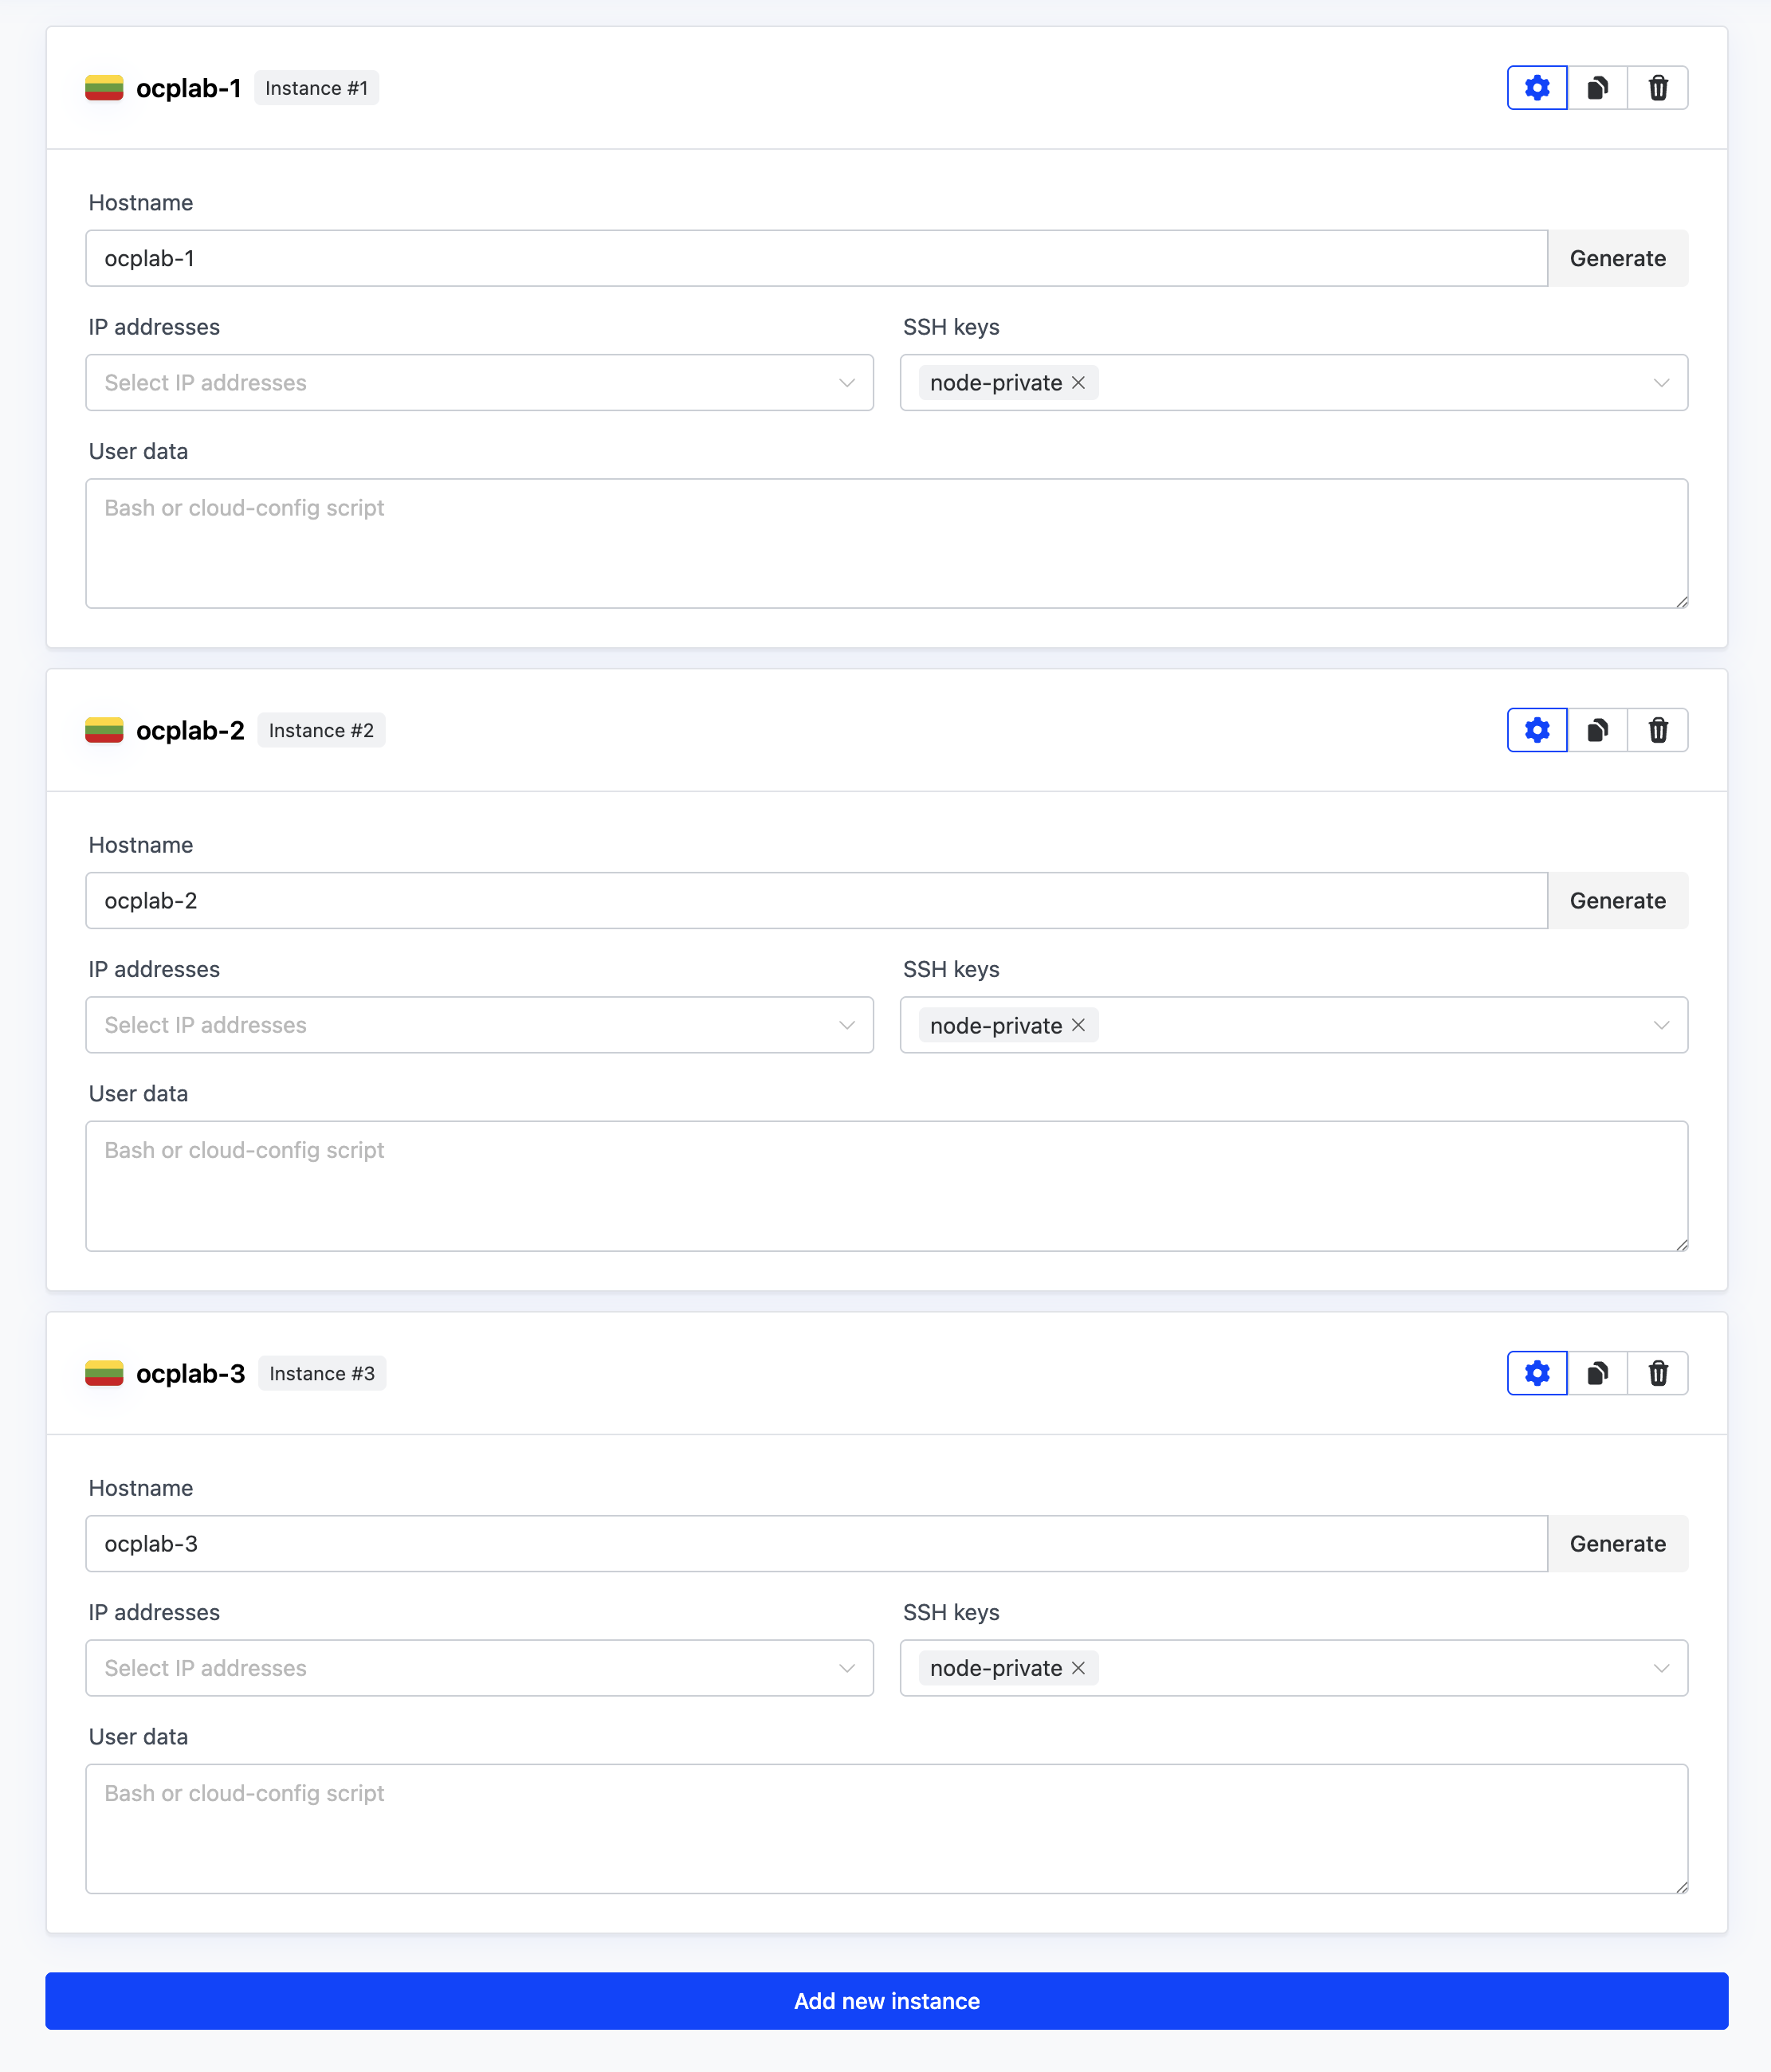The width and height of the screenshot is (1771, 2072).
Task: Select the Instance #3 badge
Action: click(322, 1373)
